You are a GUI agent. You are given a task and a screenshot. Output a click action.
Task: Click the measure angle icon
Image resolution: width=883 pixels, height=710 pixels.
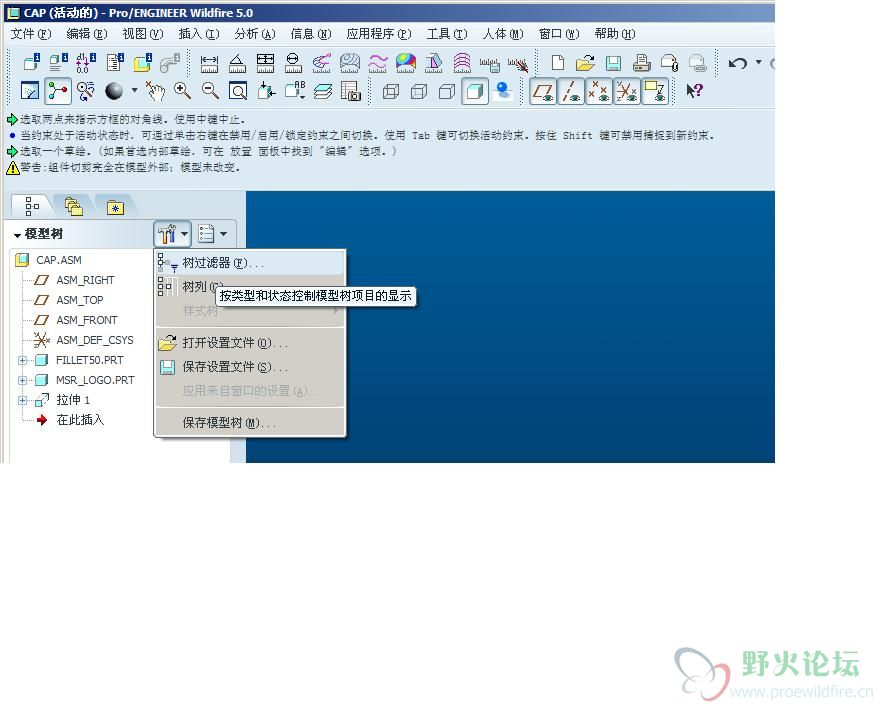[x=237, y=63]
